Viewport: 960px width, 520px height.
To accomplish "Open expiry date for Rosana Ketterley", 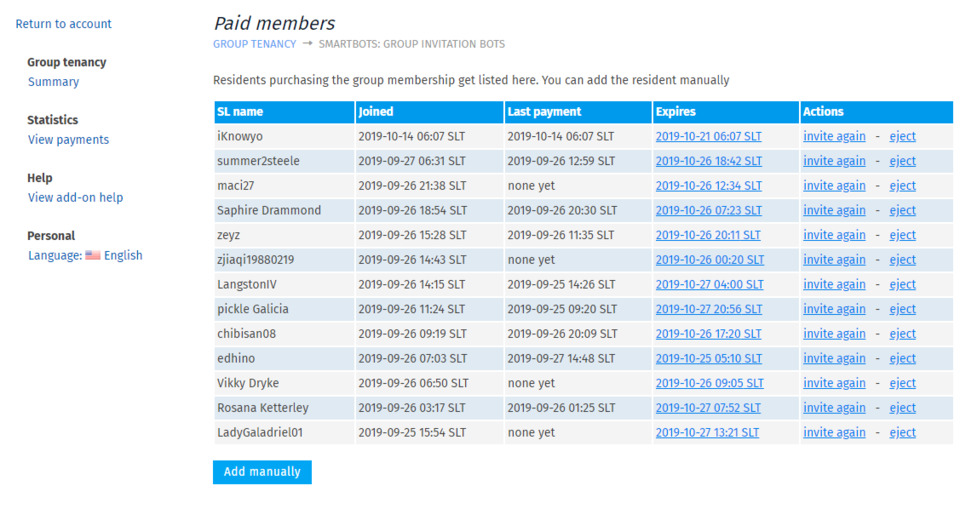I will [708, 408].
